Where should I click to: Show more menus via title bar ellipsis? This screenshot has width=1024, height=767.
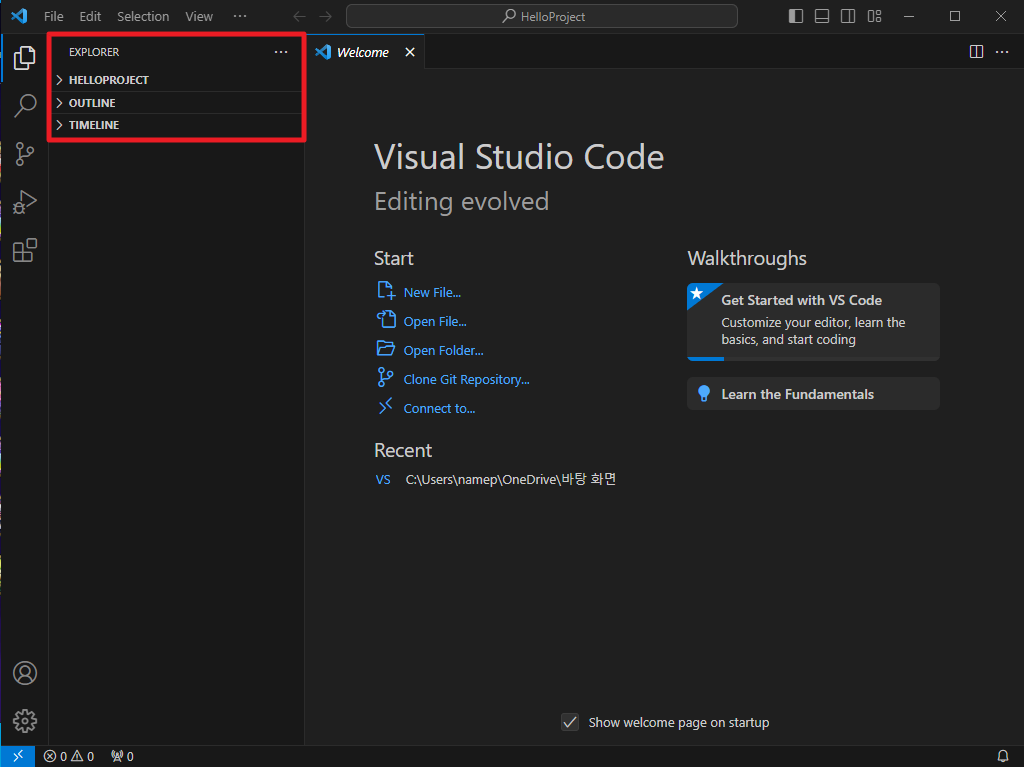click(x=240, y=16)
